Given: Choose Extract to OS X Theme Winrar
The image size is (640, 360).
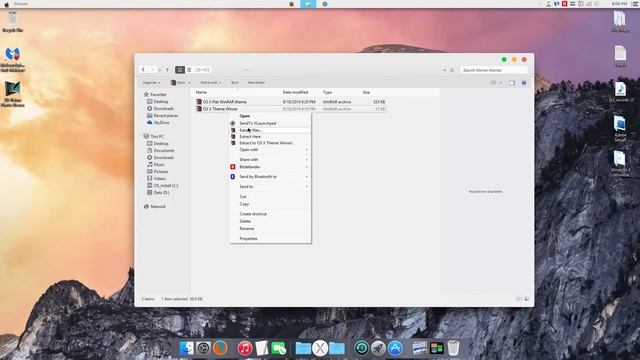Looking at the screenshot, I should pos(270,143).
